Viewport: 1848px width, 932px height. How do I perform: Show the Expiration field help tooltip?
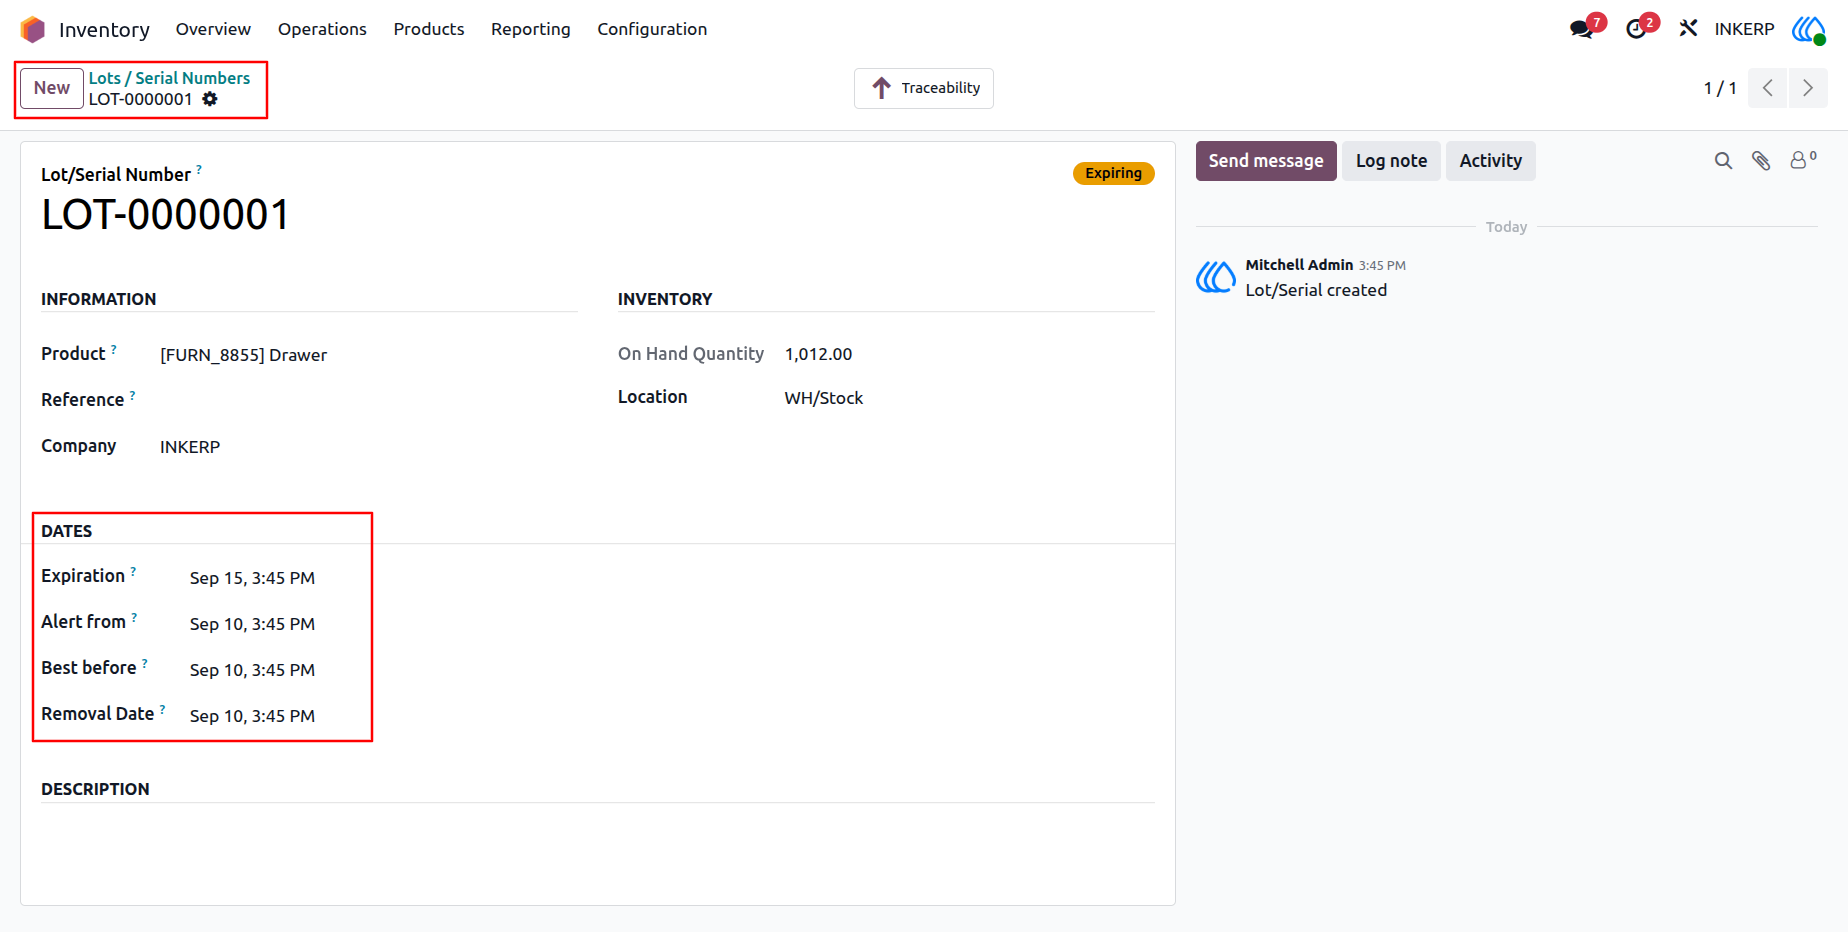click(x=133, y=571)
